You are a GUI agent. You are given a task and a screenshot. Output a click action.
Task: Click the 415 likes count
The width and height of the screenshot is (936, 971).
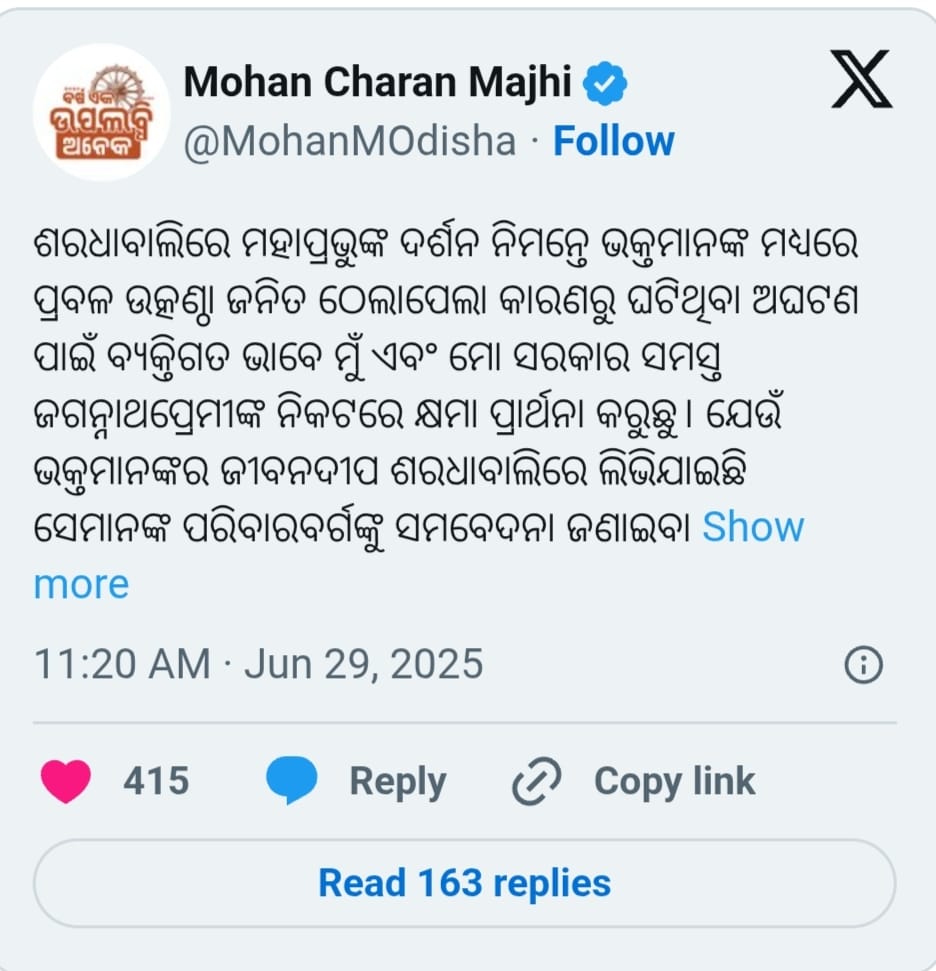click(x=156, y=781)
